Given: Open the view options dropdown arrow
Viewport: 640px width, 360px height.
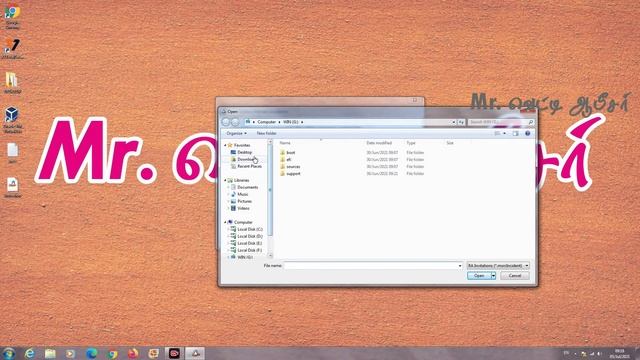Looking at the screenshot, I should coord(504,133).
